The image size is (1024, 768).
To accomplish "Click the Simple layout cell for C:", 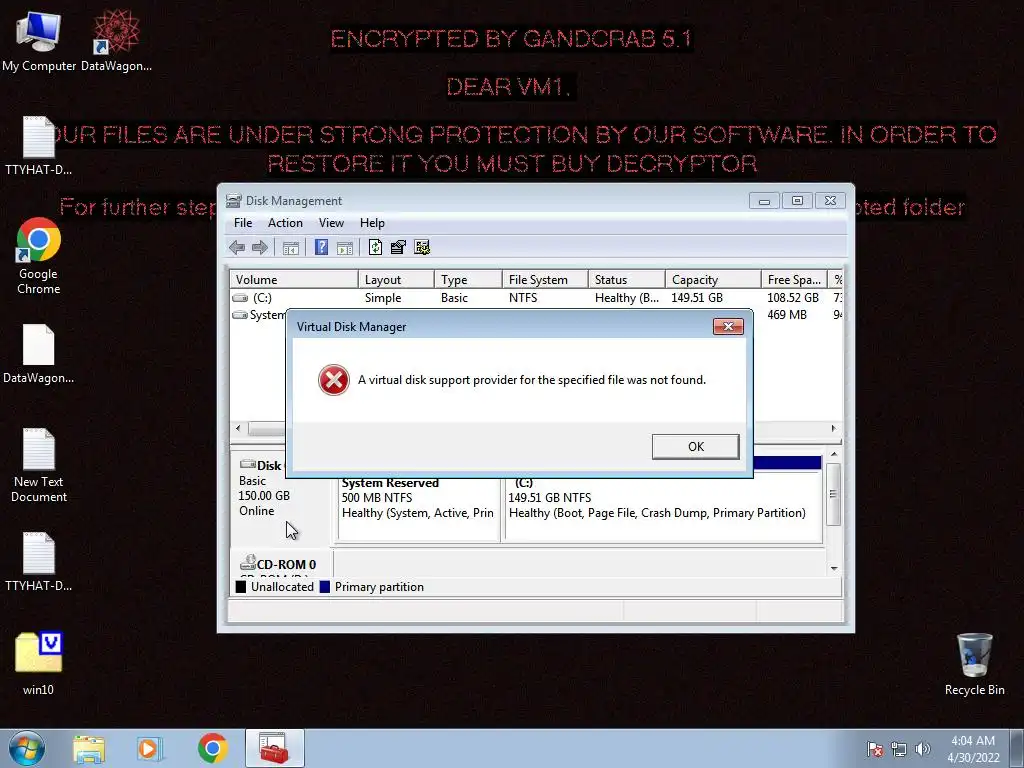I will (x=383, y=298).
